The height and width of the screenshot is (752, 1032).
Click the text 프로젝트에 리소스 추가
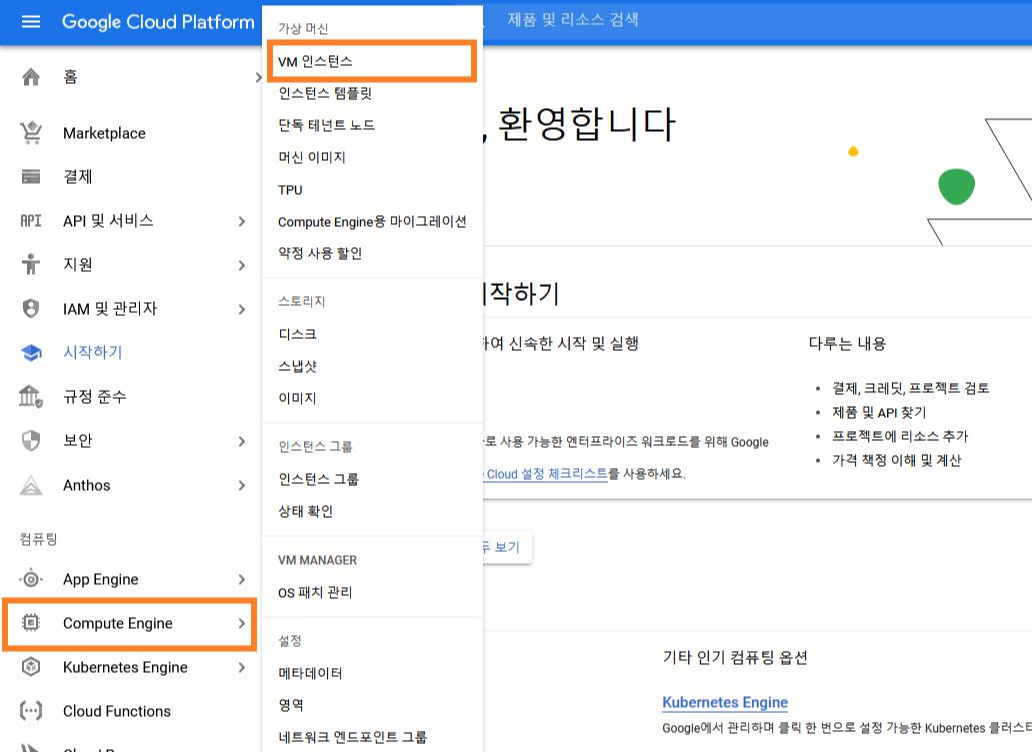pyautogui.click(x=900, y=436)
